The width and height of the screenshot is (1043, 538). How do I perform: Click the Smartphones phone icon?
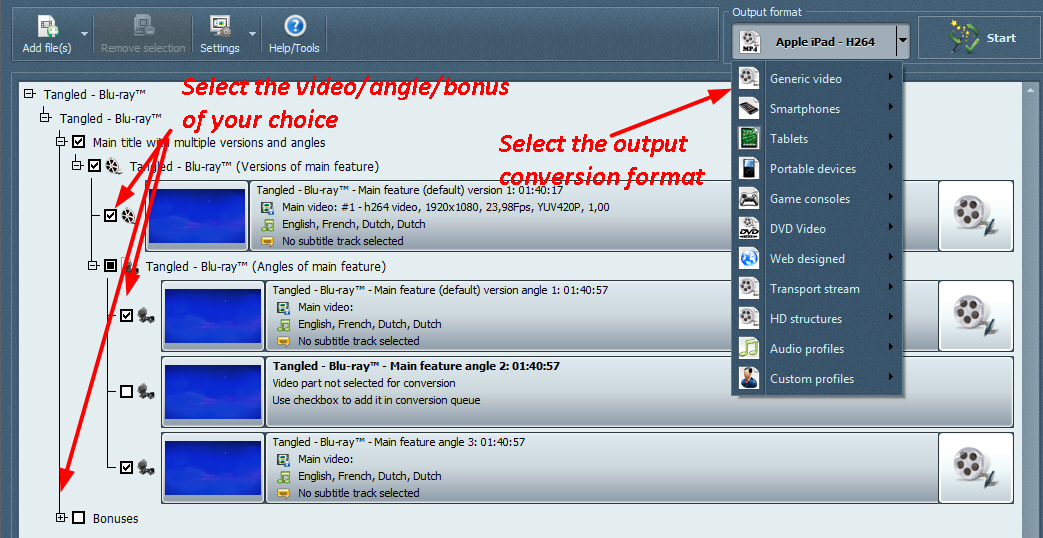pos(749,108)
